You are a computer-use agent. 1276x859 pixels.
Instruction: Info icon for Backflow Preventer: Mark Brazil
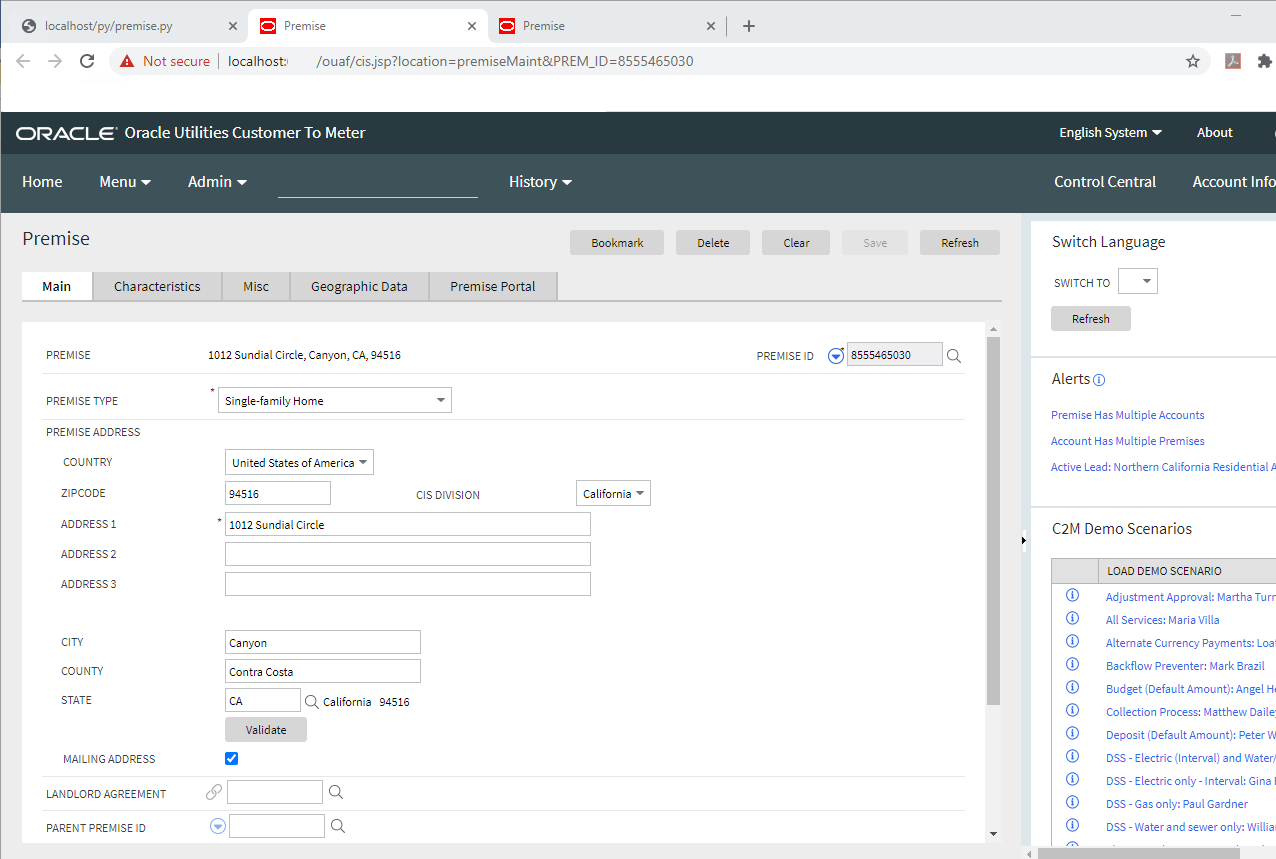pyautogui.click(x=1073, y=664)
